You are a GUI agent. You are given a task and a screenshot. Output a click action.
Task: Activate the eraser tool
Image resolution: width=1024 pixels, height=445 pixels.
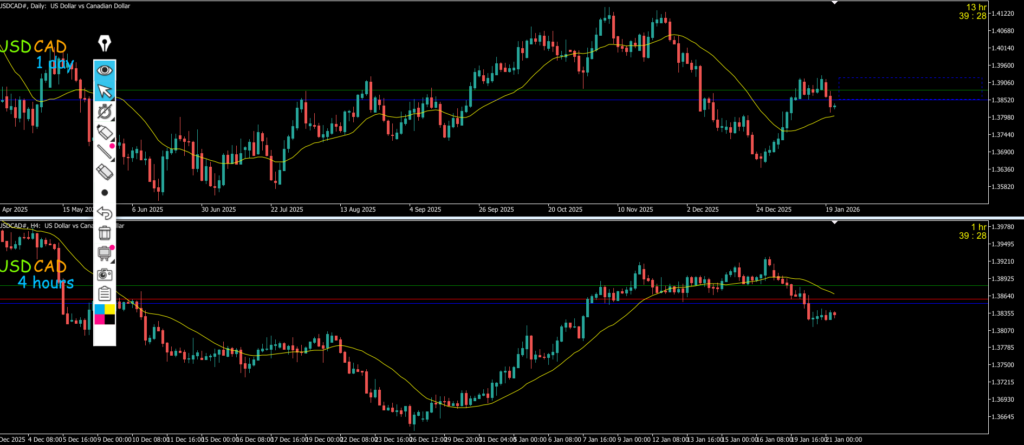[104, 172]
